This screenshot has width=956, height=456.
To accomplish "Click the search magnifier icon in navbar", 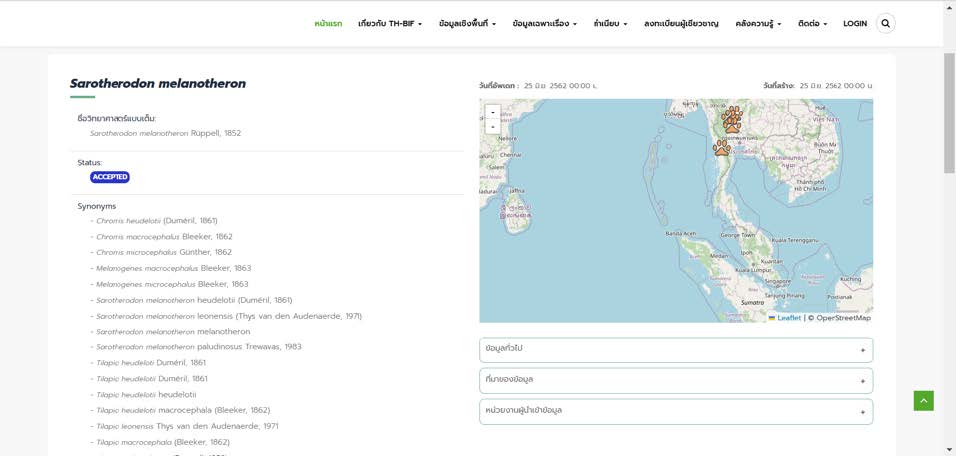I will 885,23.
